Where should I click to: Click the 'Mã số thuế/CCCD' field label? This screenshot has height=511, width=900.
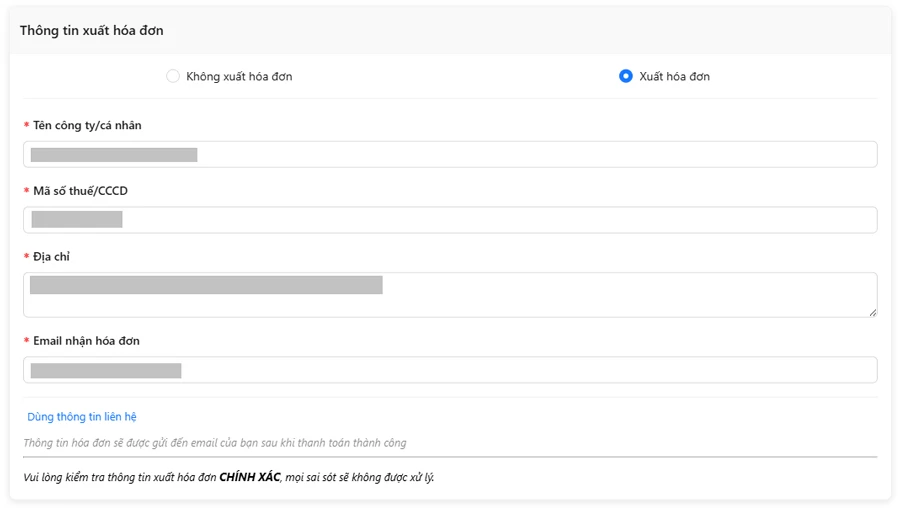80,191
